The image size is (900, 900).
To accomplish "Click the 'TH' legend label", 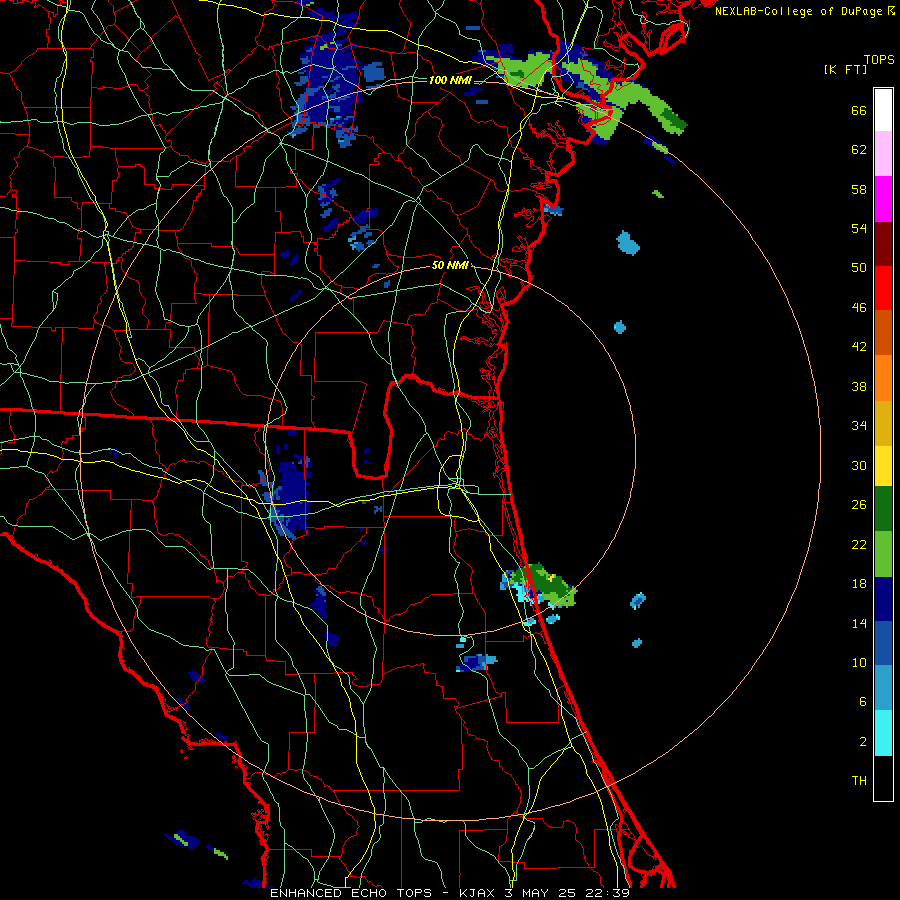I will 859,781.
